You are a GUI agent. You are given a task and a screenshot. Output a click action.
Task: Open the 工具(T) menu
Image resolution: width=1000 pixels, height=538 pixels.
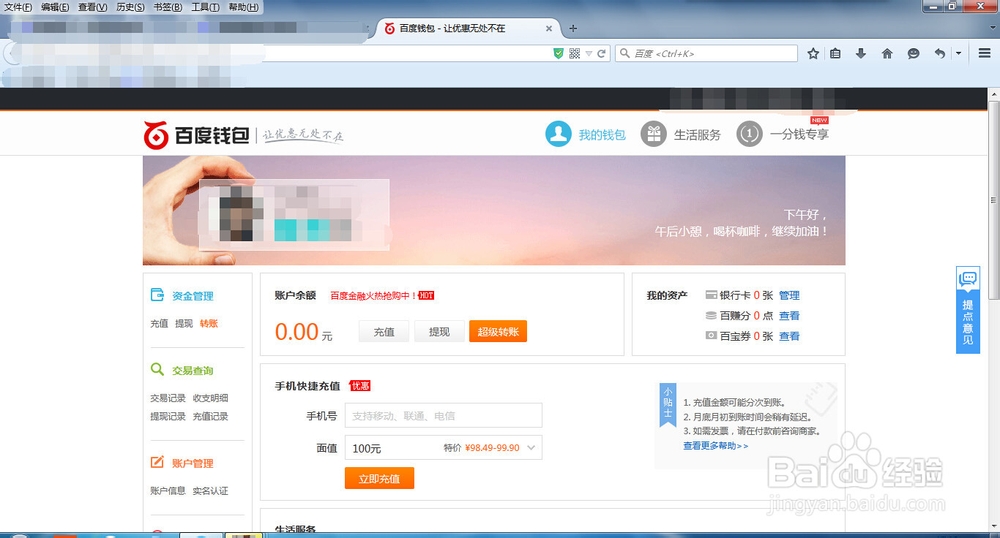pyautogui.click(x=205, y=8)
